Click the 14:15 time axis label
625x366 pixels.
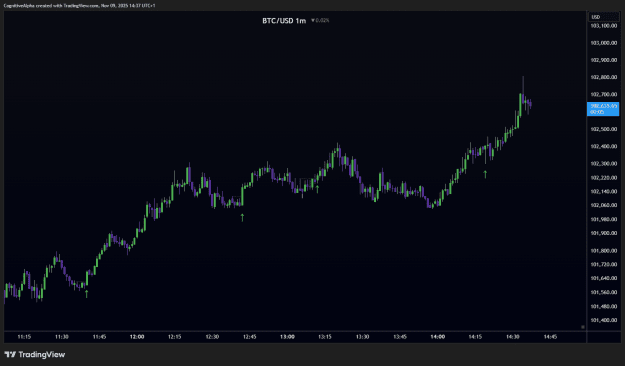475,337
